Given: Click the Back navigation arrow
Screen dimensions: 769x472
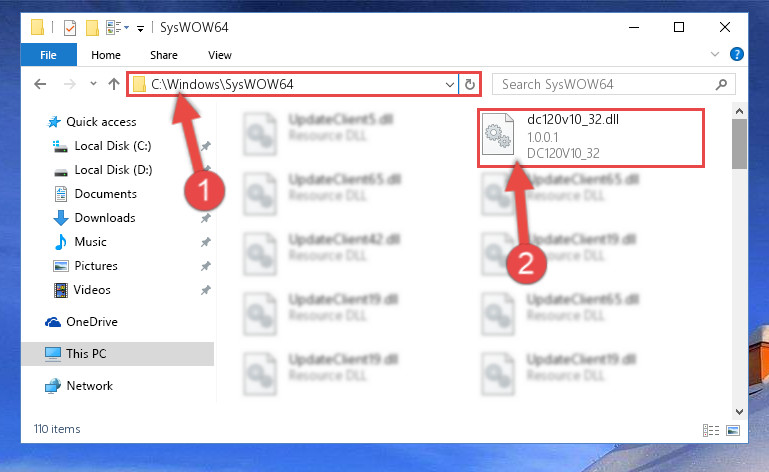Looking at the screenshot, I should (40, 84).
